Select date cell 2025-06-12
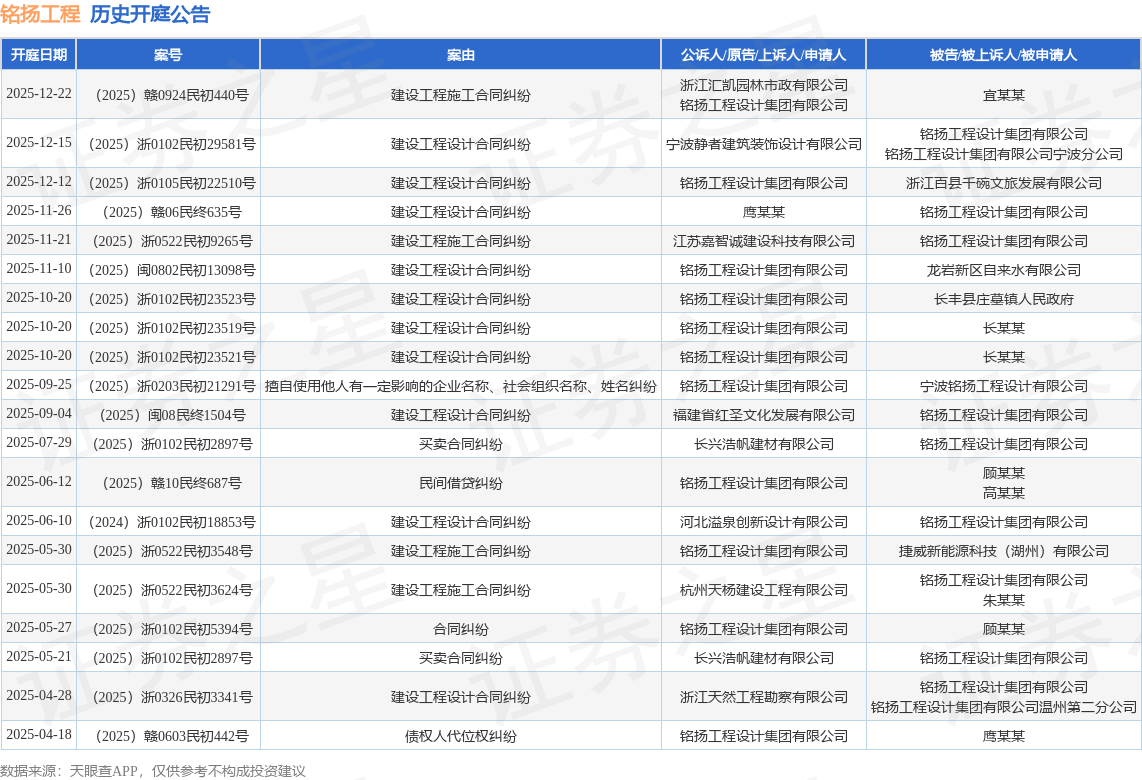 pyautogui.click(x=39, y=481)
